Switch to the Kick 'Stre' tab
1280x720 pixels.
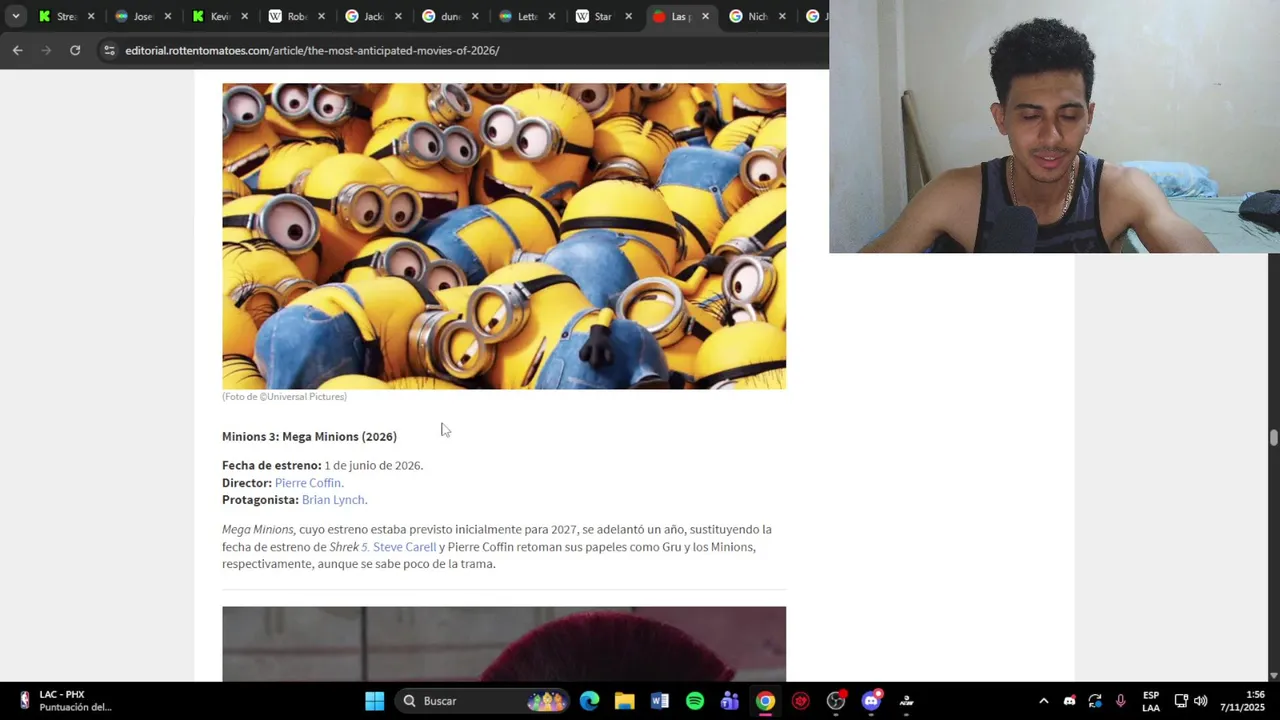pyautogui.click(x=65, y=16)
